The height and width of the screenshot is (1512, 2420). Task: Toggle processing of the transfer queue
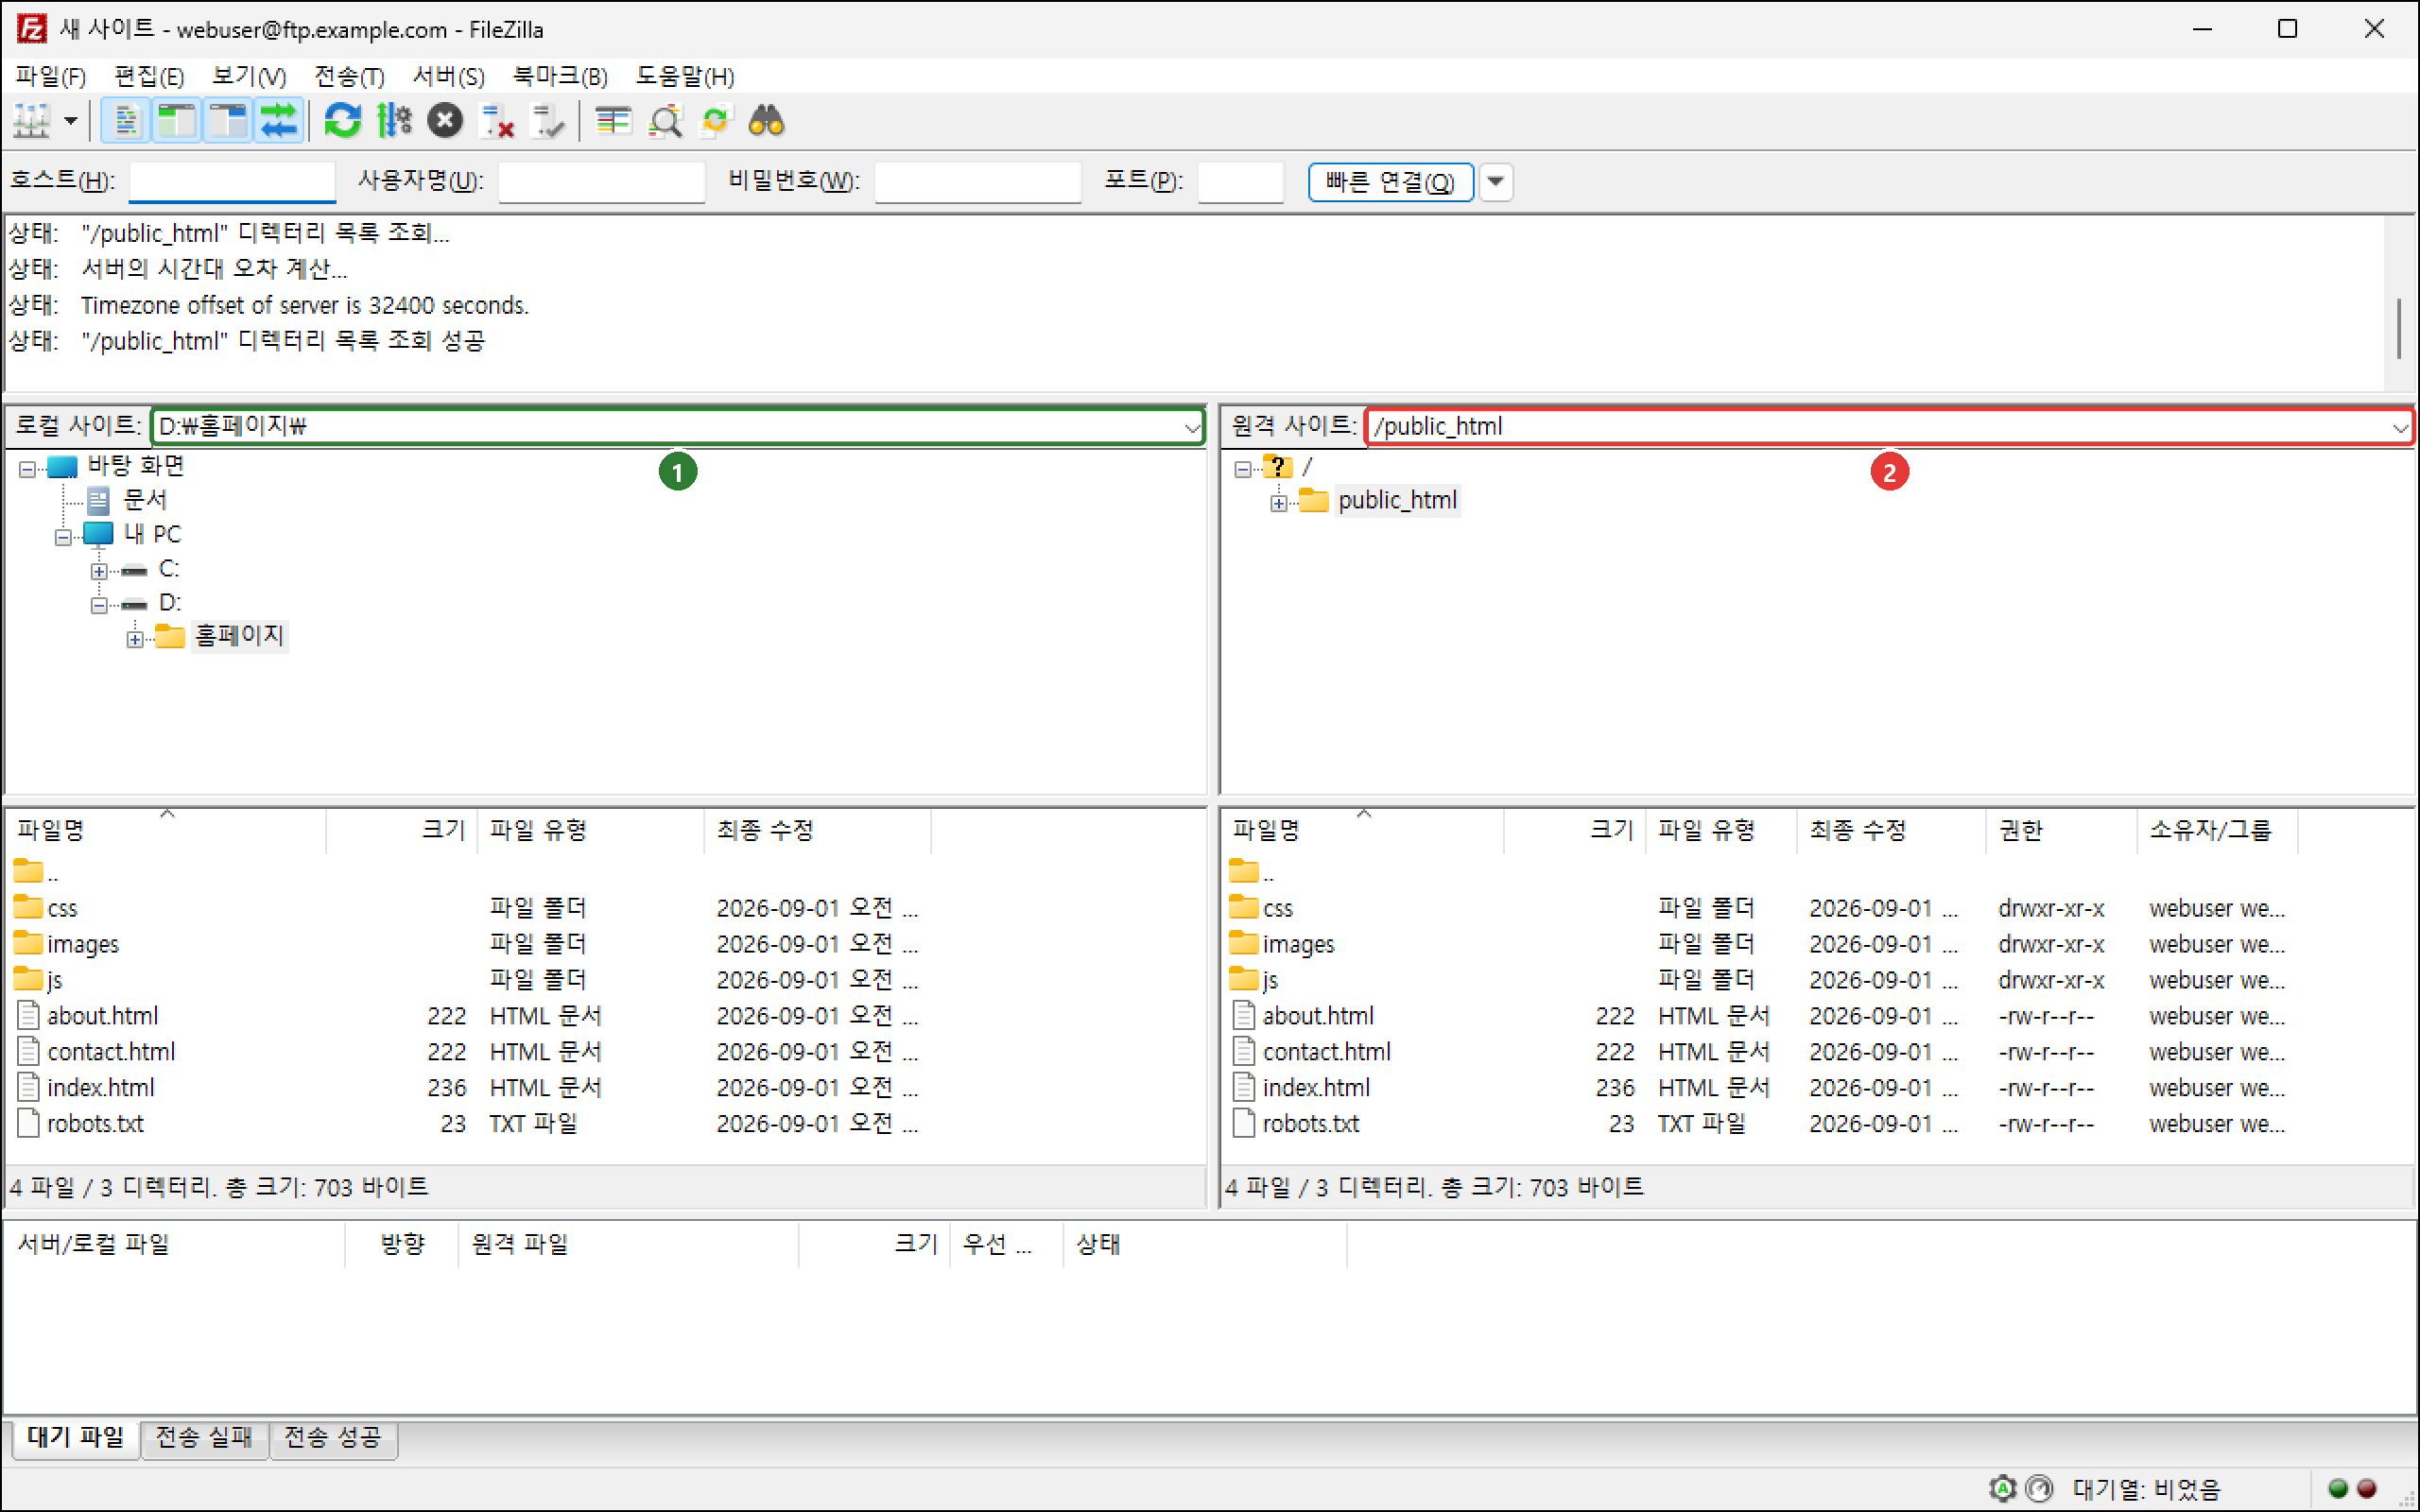pos(394,122)
